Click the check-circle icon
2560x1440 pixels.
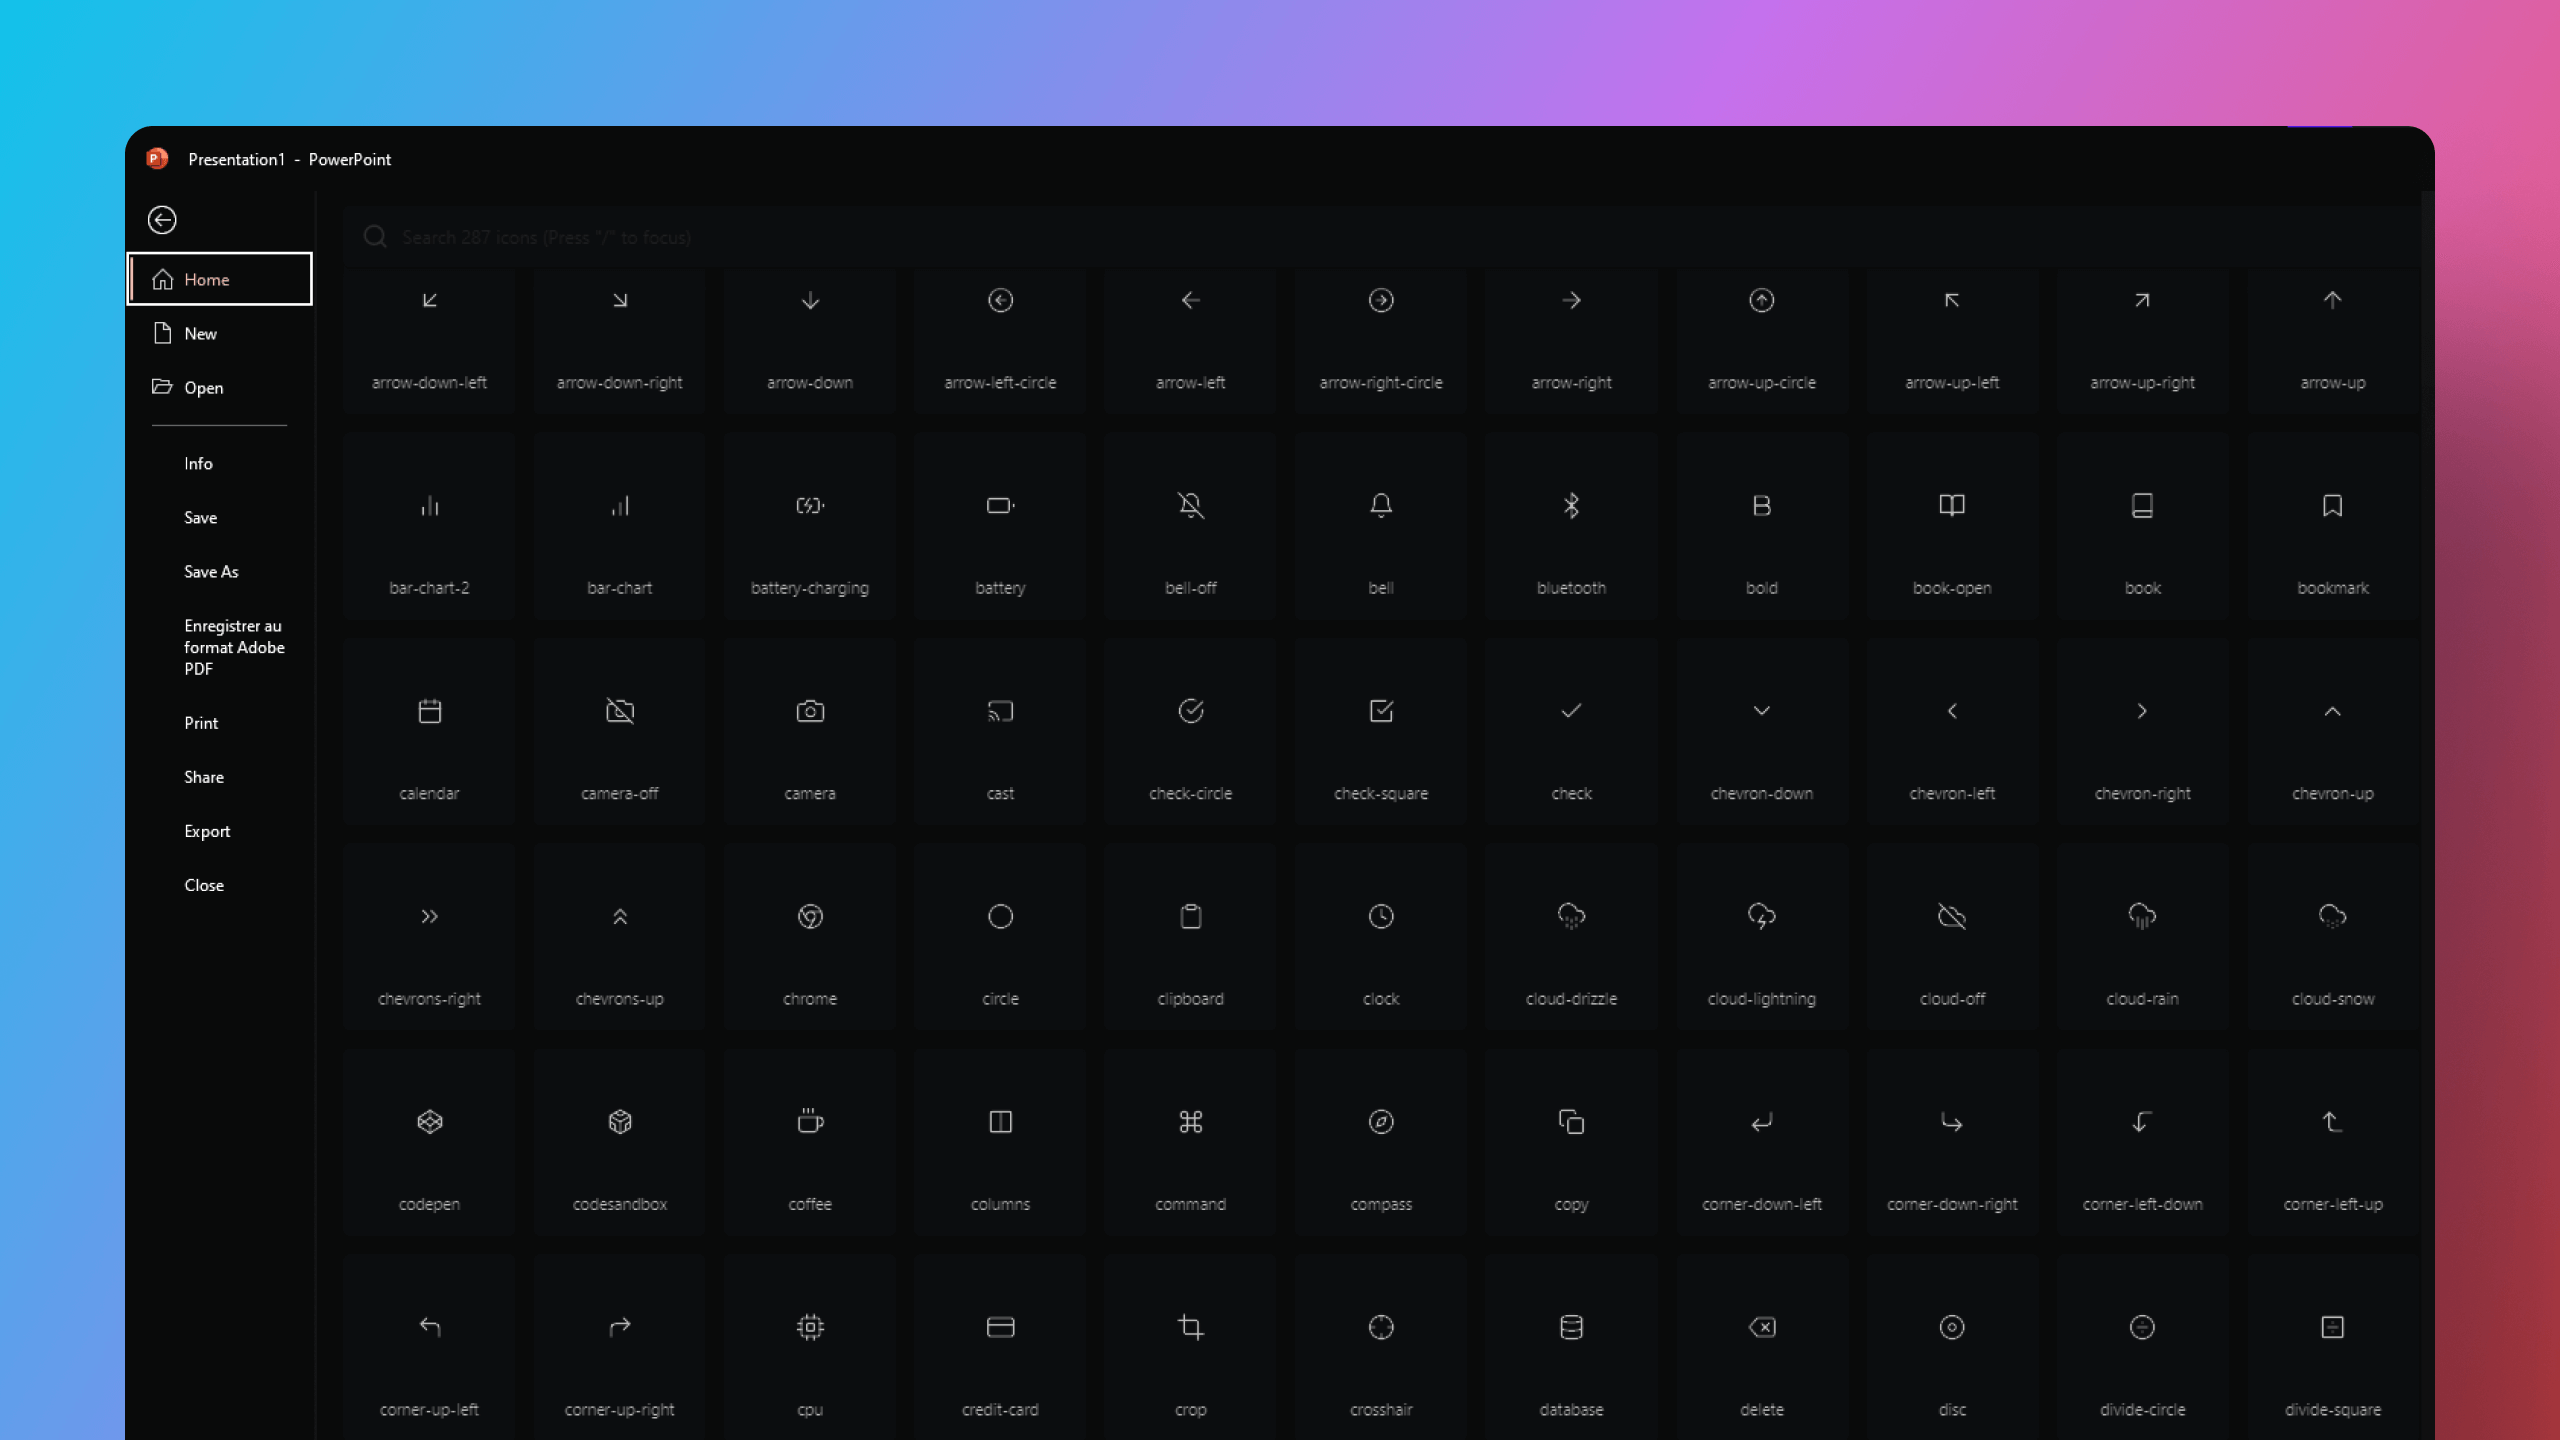(x=1190, y=710)
